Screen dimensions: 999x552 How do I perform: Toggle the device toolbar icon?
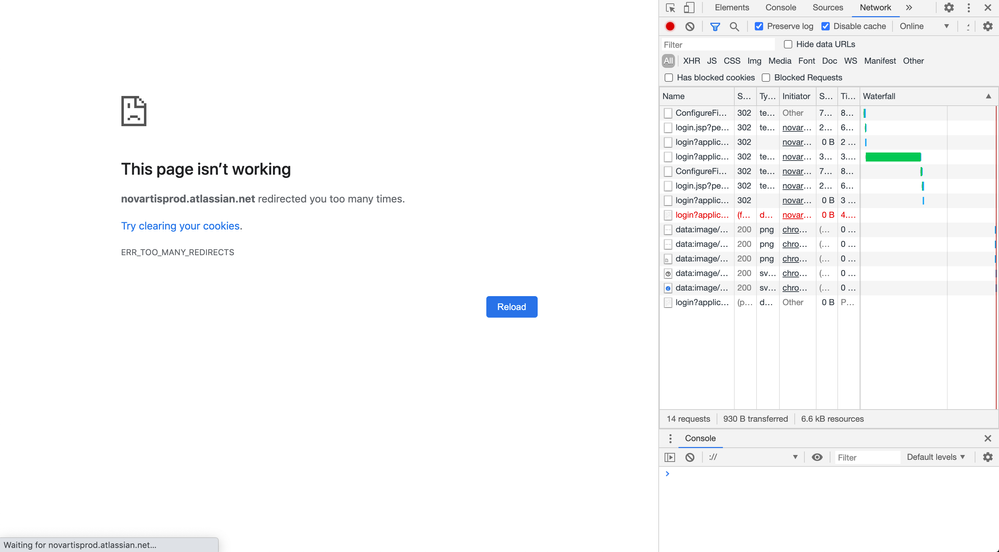point(689,8)
